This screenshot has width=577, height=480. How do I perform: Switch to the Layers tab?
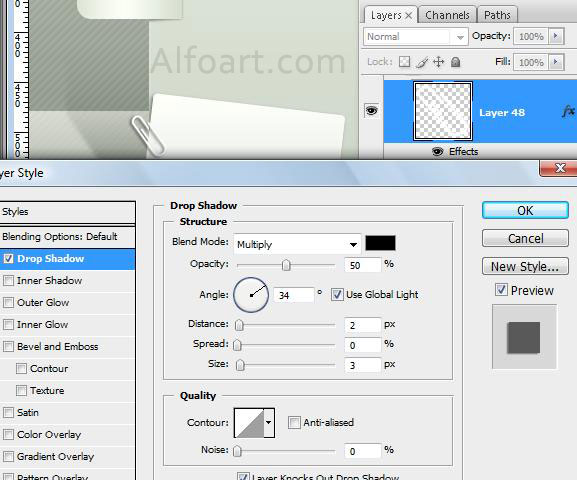[386, 15]
